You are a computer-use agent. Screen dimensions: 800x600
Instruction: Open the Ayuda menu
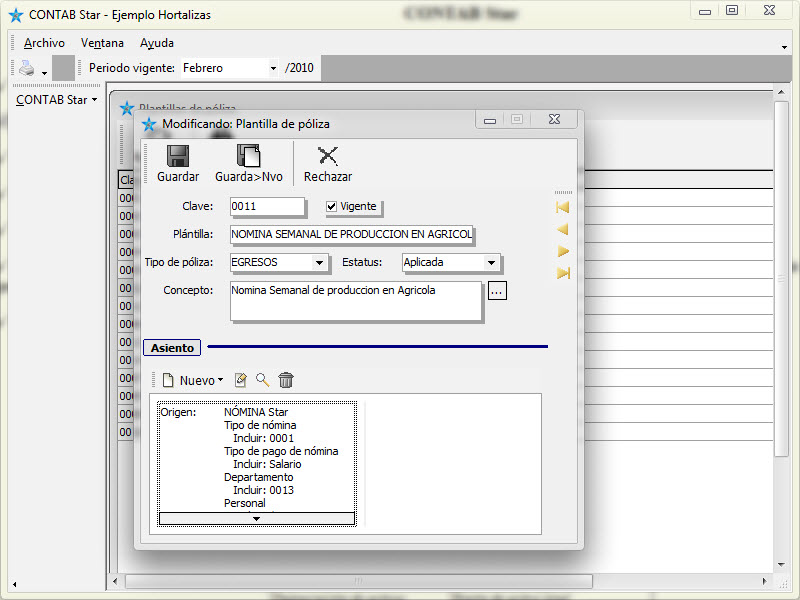tap(157, 43)
